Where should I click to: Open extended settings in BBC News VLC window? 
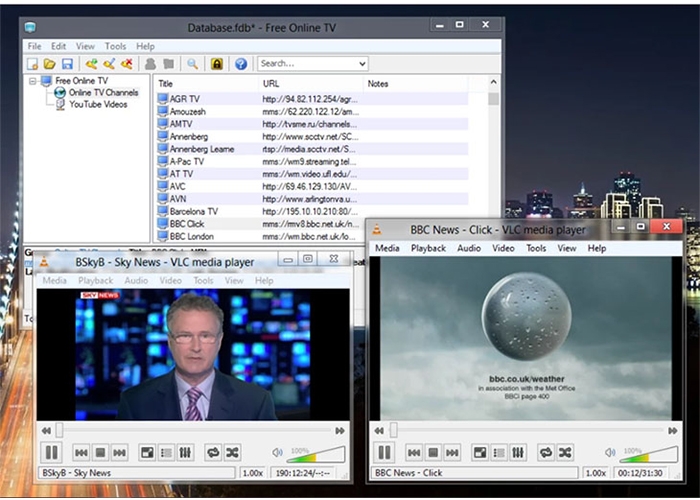point(518,453)
